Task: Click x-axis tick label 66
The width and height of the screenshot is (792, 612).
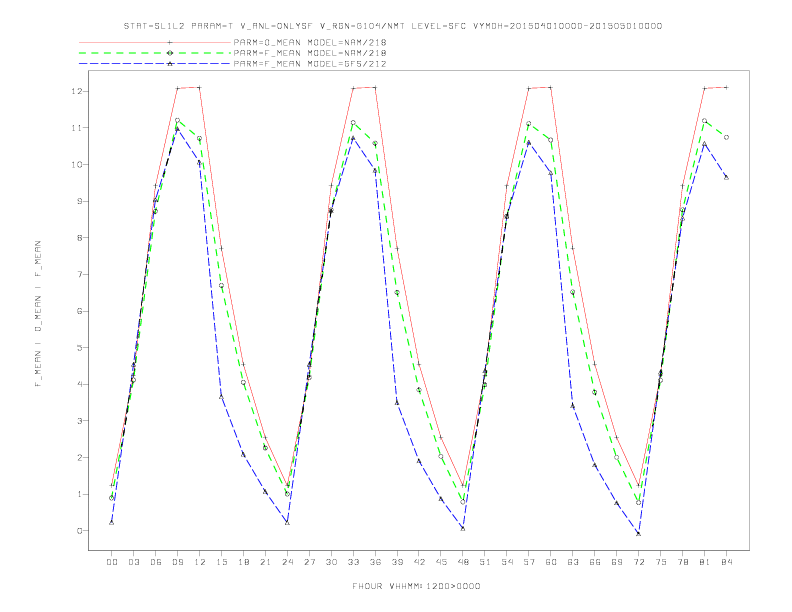Action: [595, 562]
